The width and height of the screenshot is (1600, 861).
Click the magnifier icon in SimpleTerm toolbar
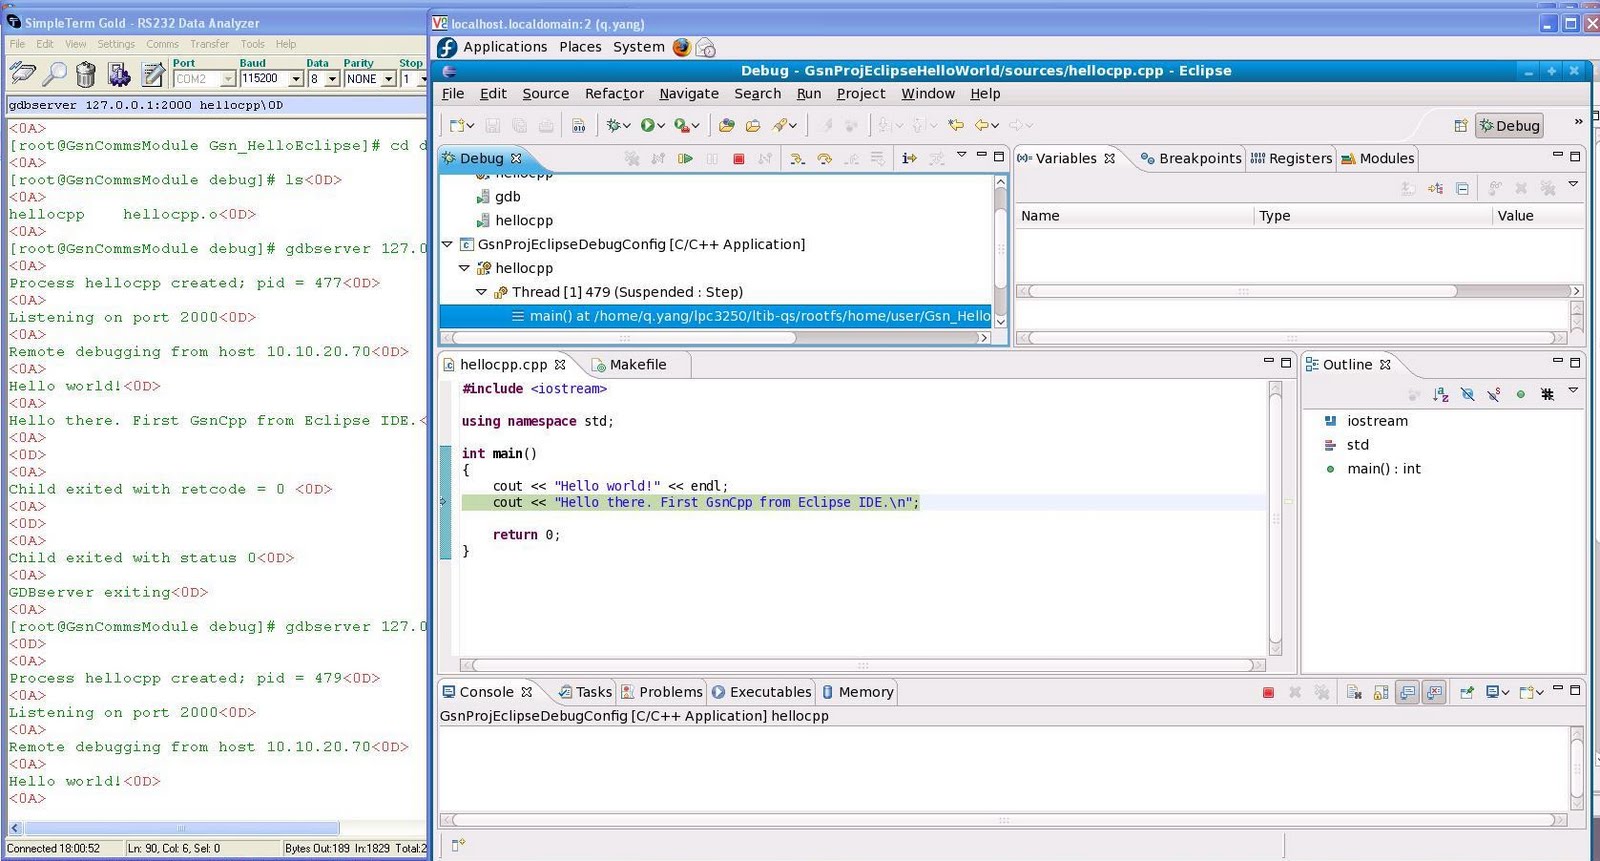[55, 73]
